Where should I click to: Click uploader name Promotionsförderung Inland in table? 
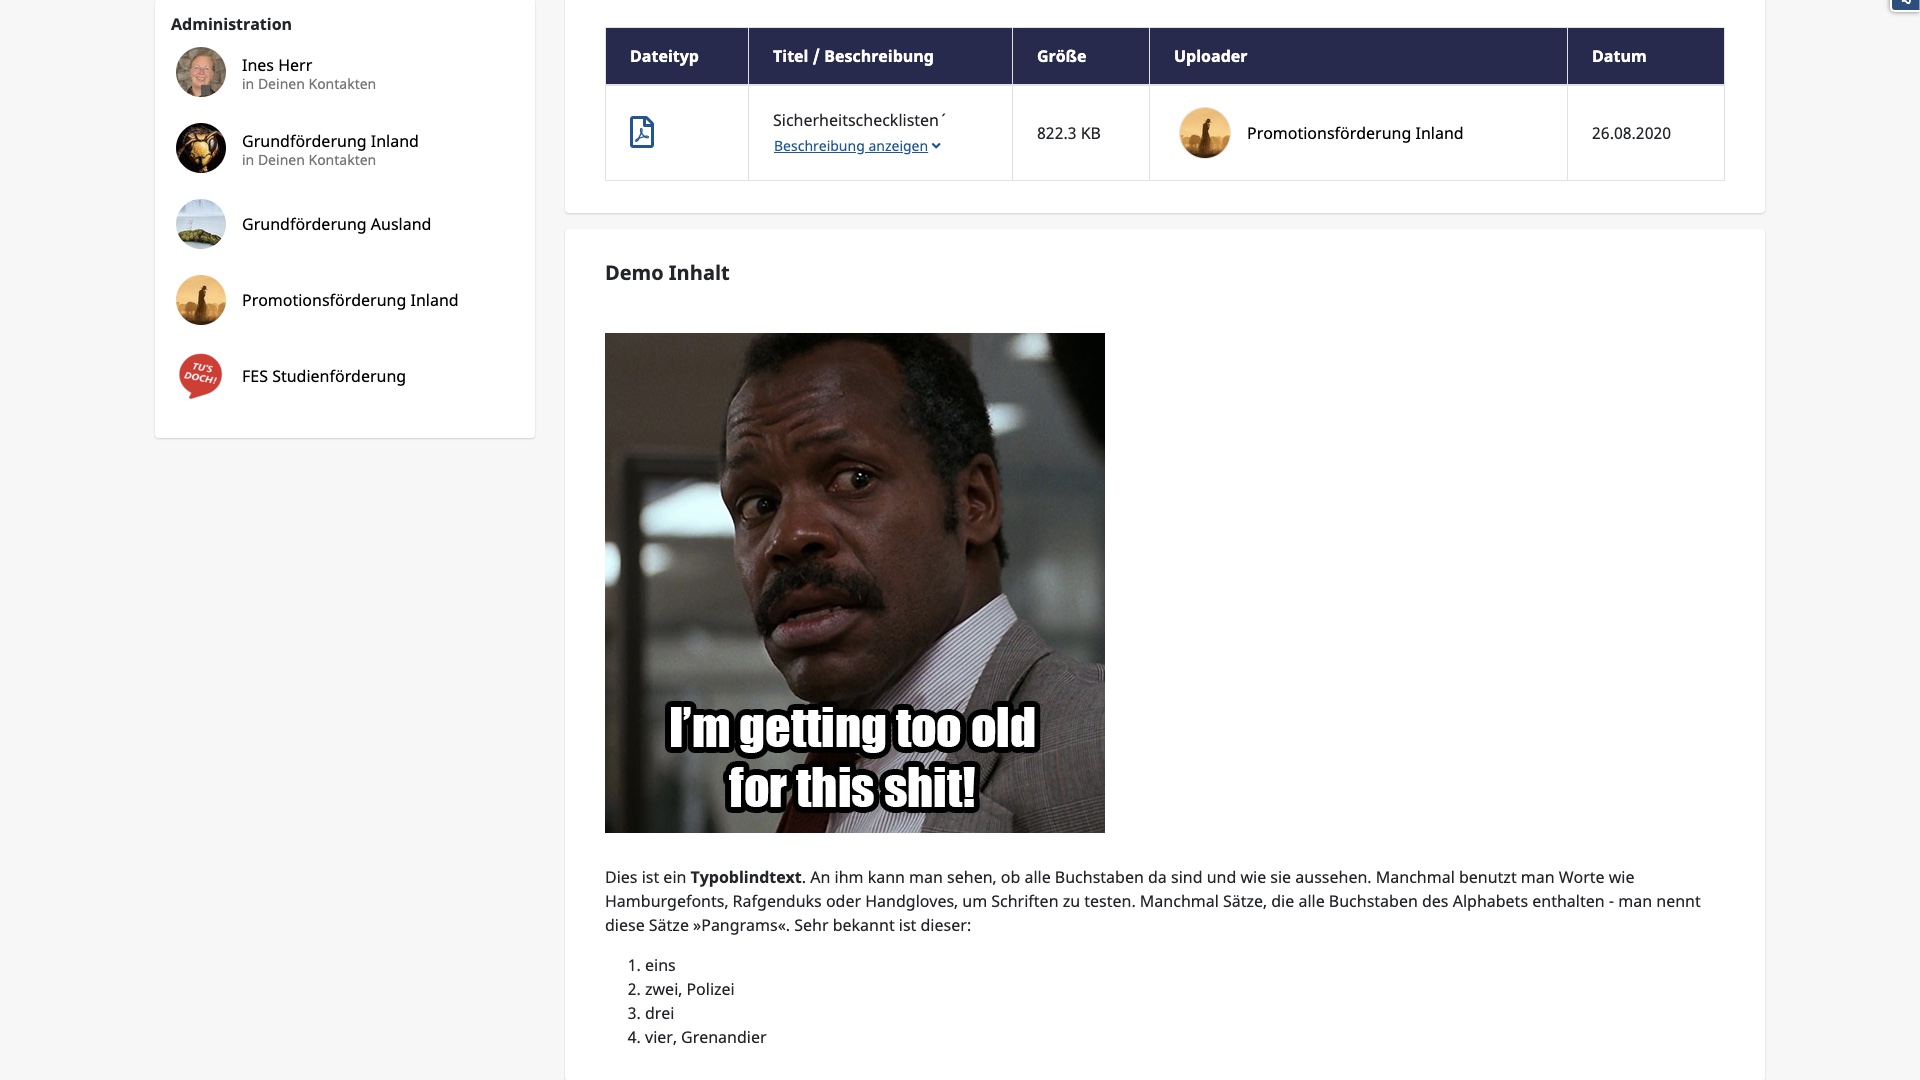click(1355, 133)
